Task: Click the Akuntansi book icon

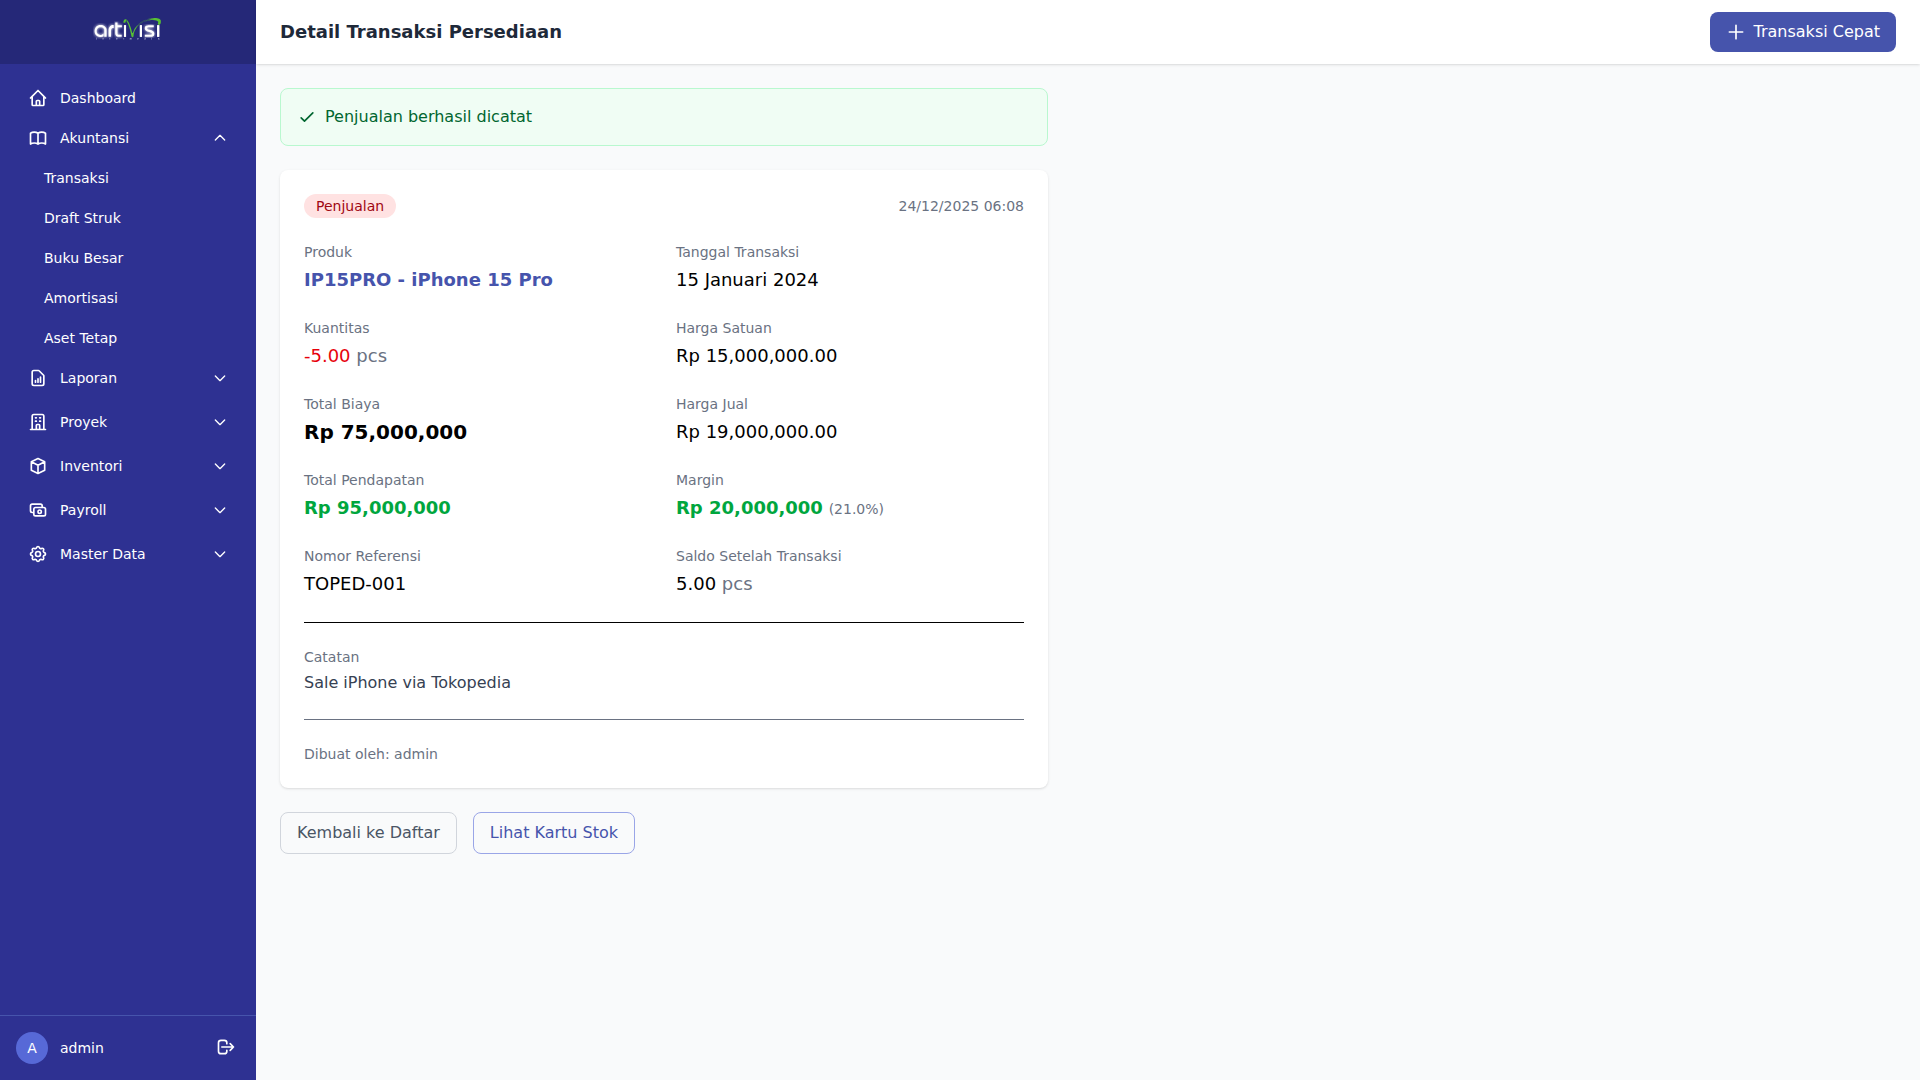Action: (38, 138)
